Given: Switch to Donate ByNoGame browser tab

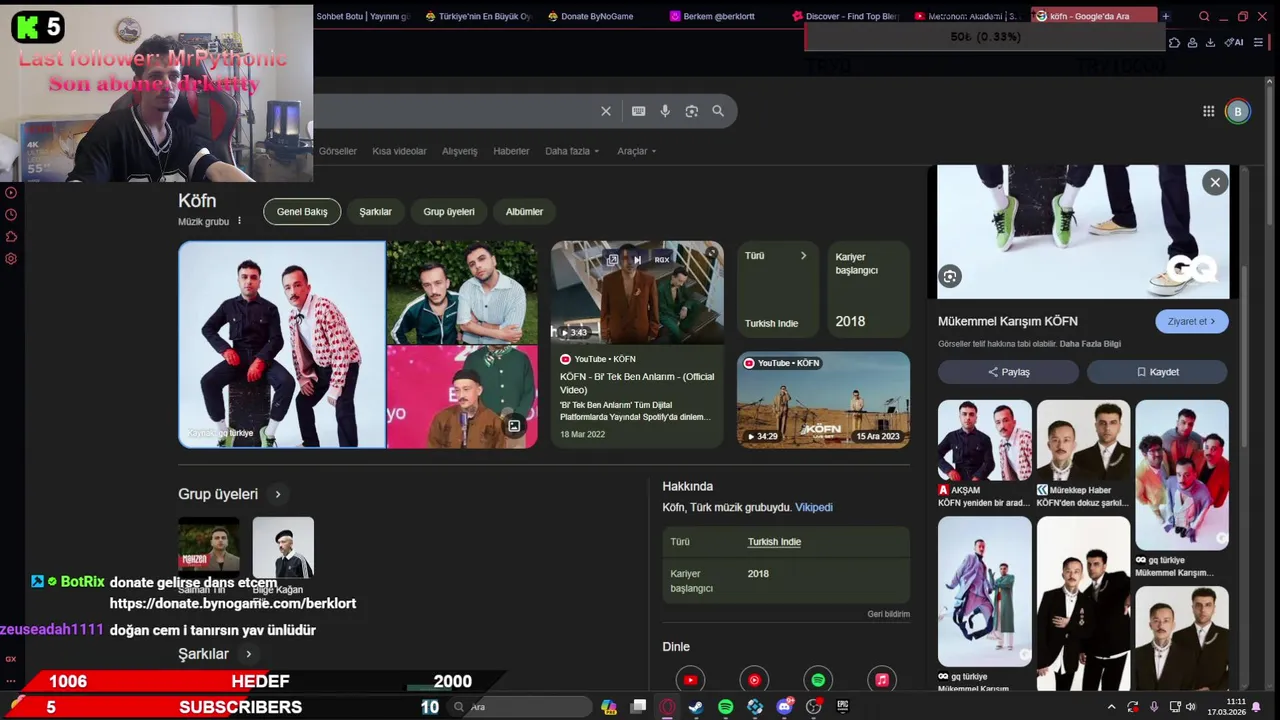Looking at the screenshot, I should tap(598, 16).
